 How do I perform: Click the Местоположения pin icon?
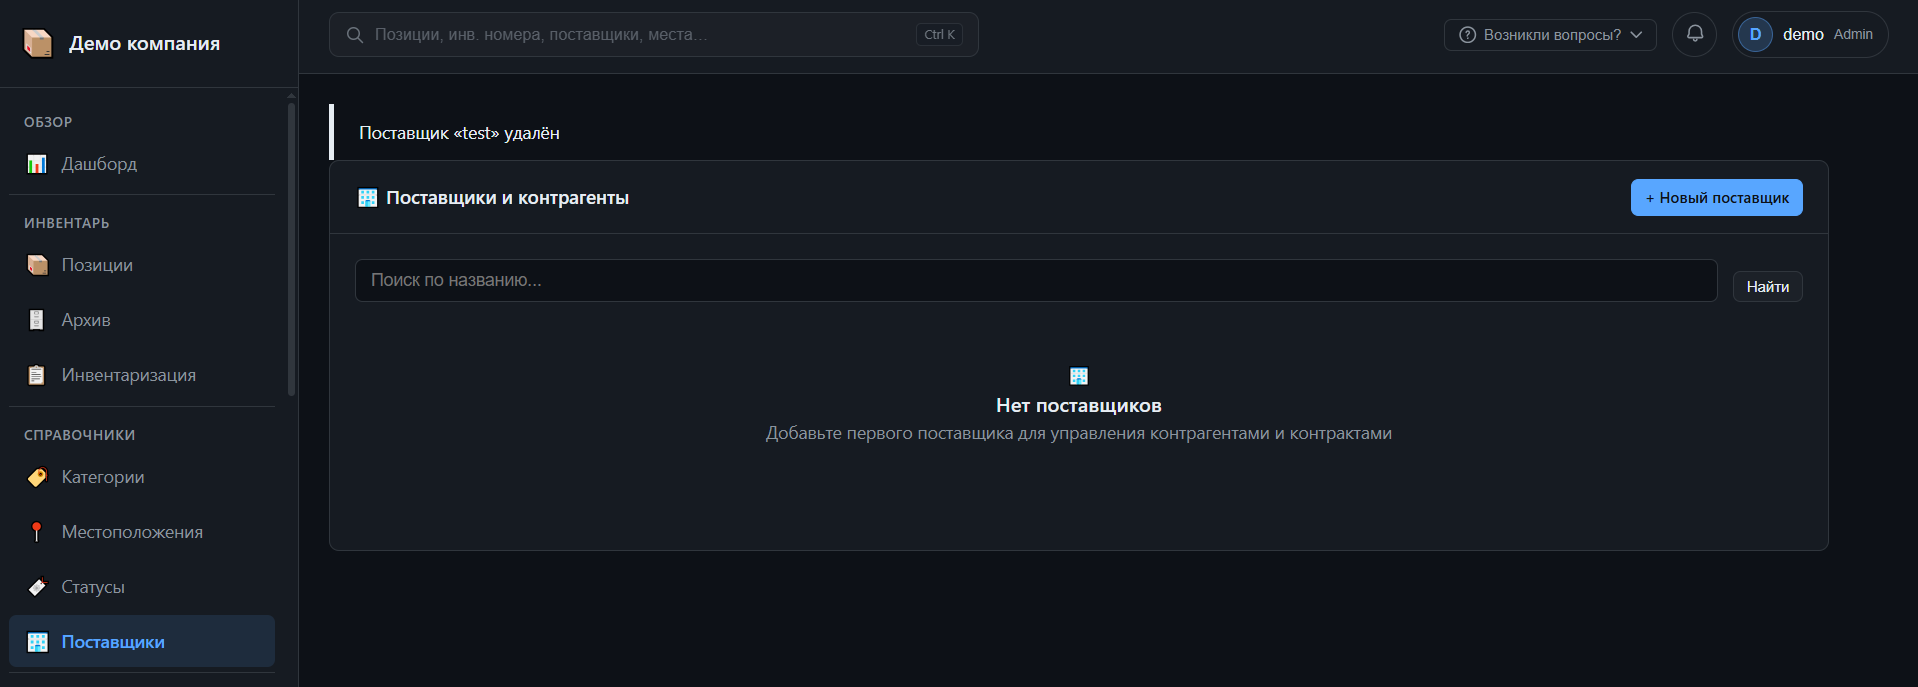[x=37, y=532]
